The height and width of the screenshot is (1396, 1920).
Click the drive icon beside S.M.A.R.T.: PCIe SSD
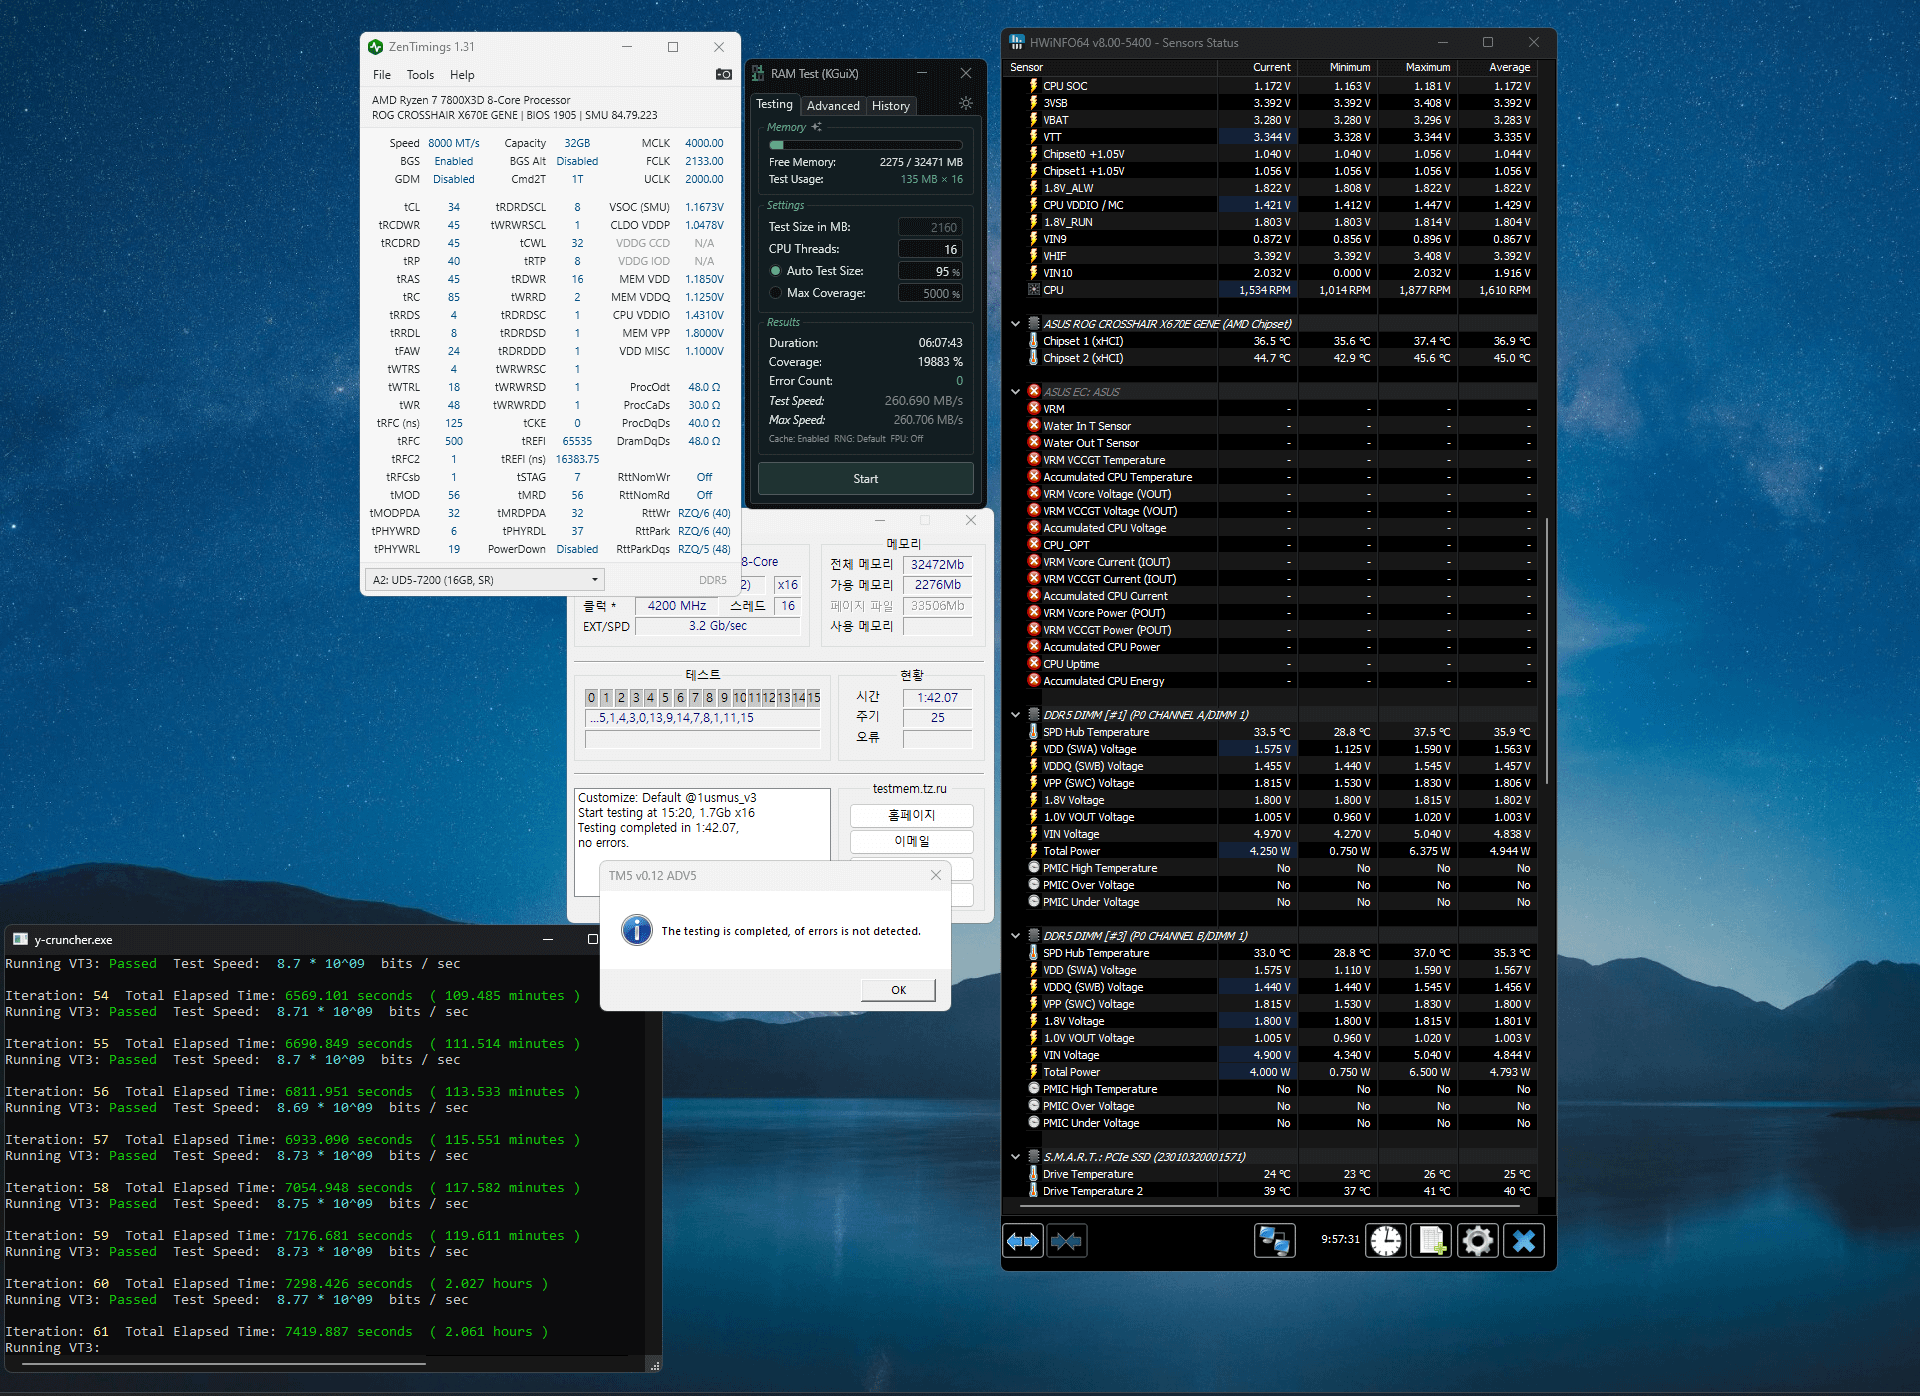(1034, 1156)
